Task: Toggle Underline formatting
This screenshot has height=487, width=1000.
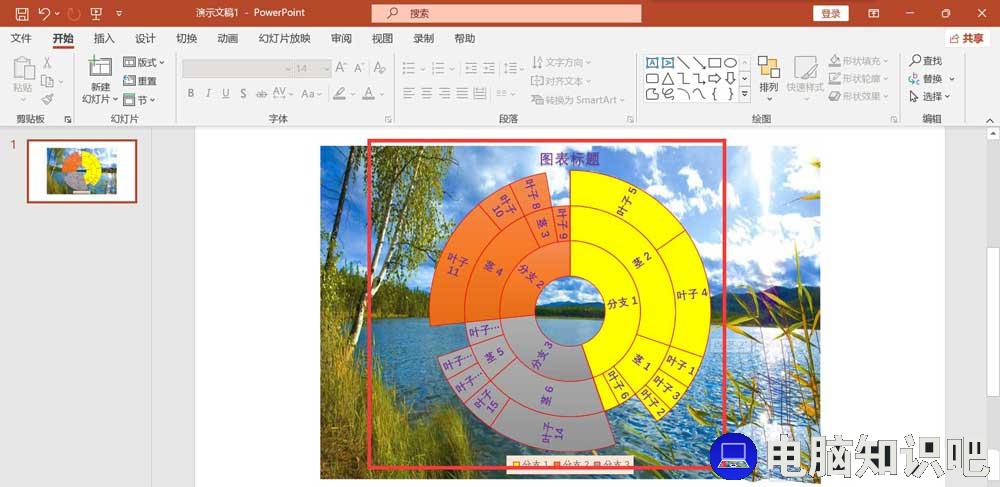Action: point(226,93)
